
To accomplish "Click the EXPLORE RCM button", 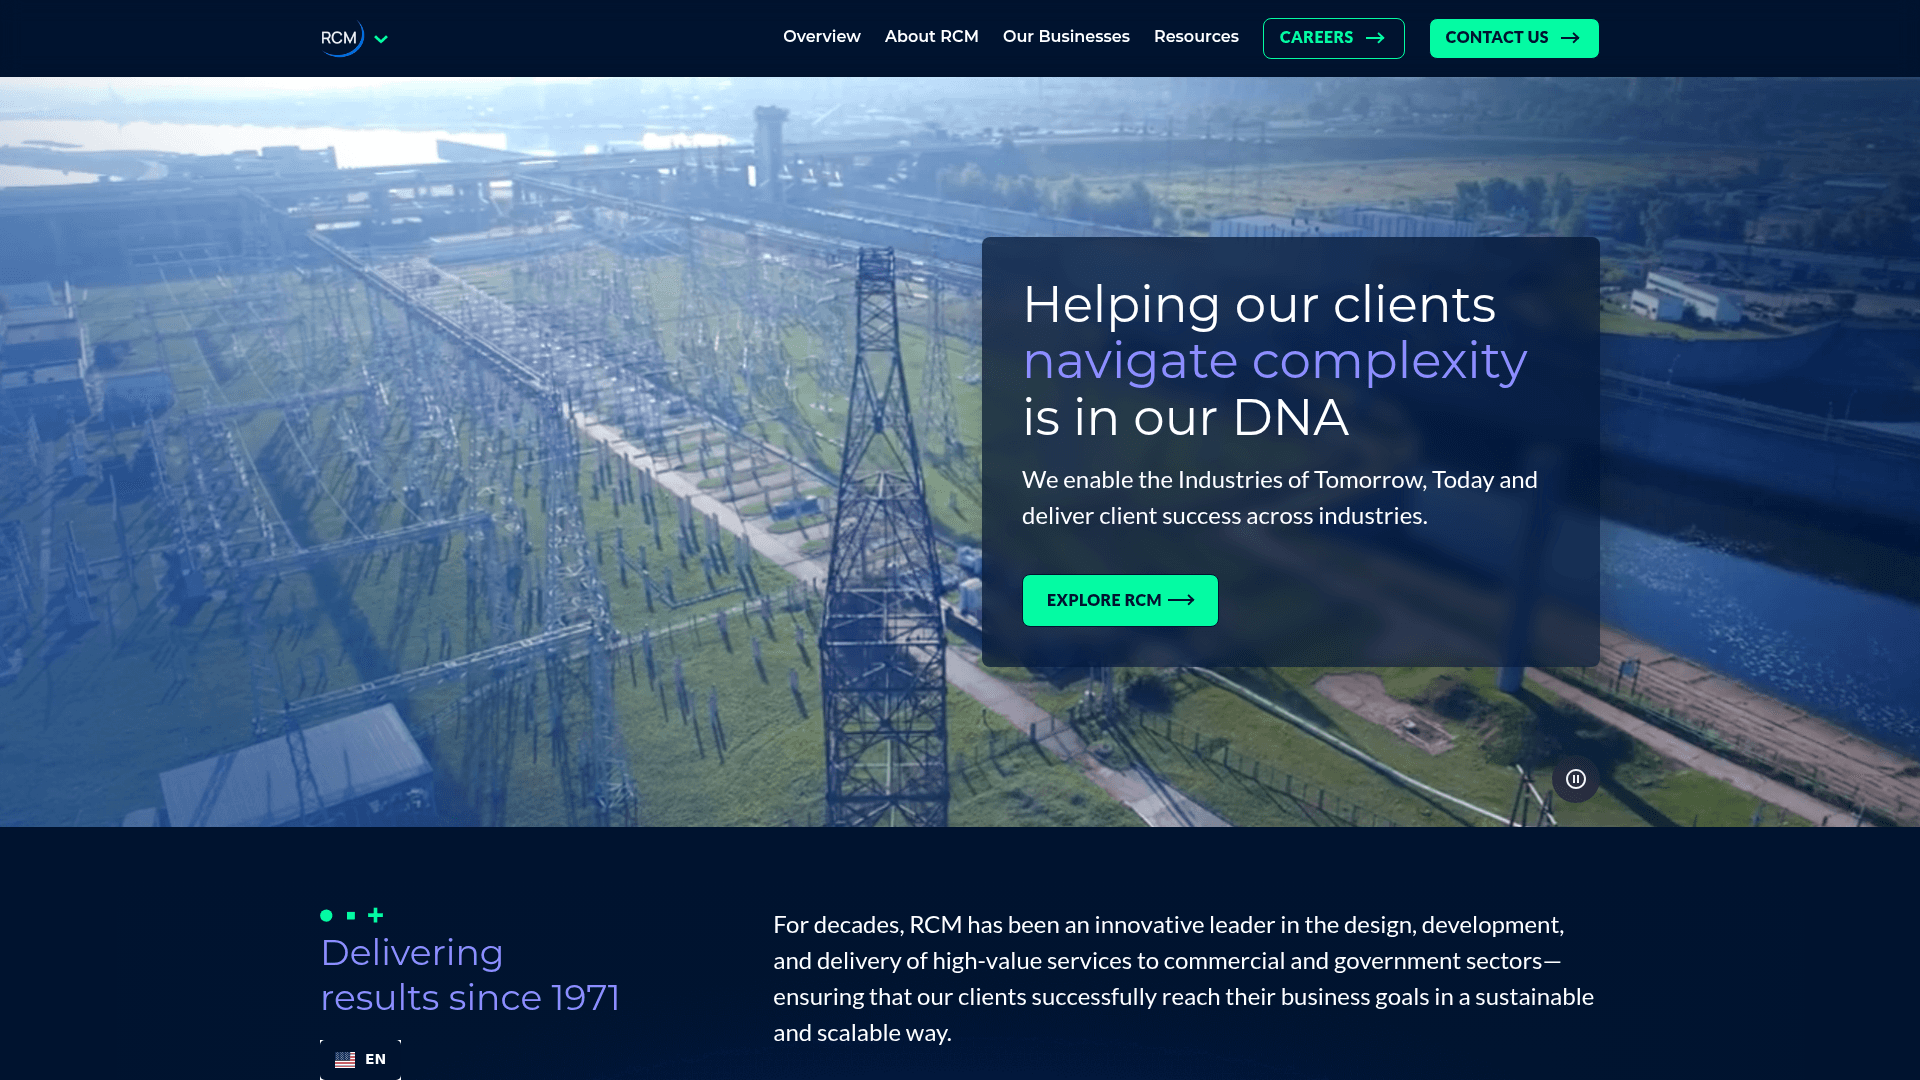I will (x=1120, y=600).
